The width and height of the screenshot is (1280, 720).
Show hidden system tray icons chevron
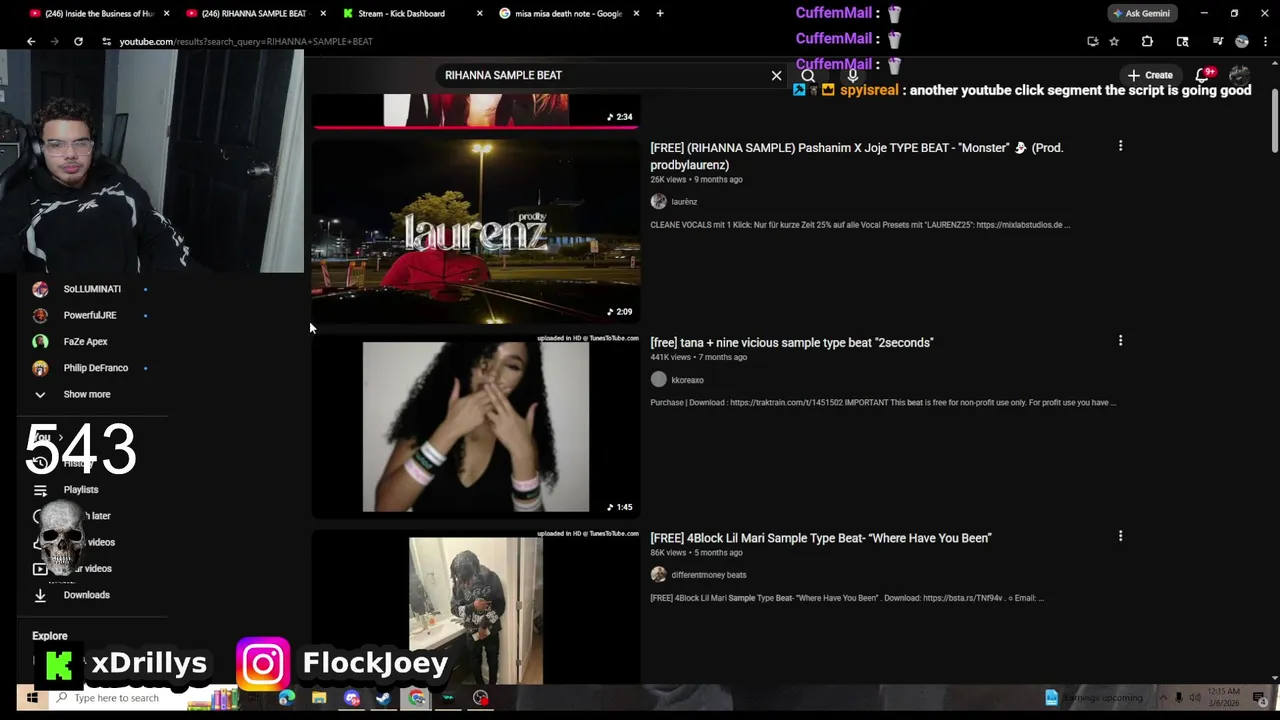pos(1162,698)
